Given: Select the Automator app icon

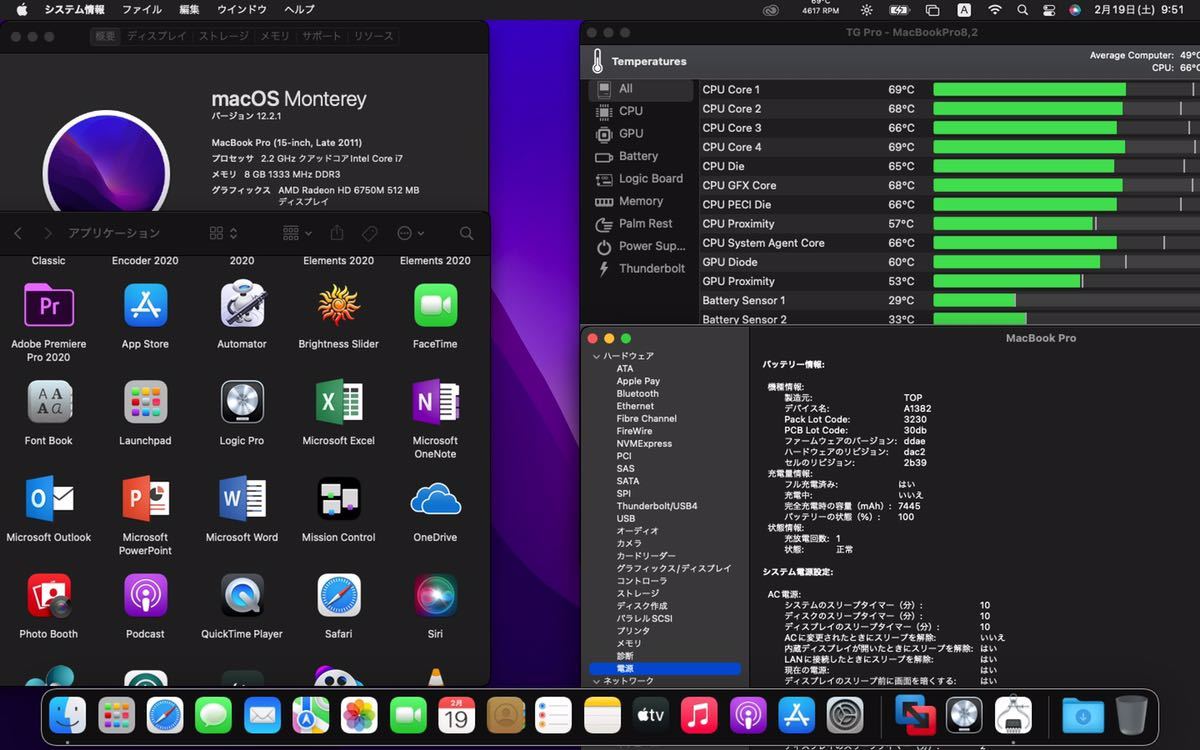Looking at the screenshot, I should (x=242, y=304).
